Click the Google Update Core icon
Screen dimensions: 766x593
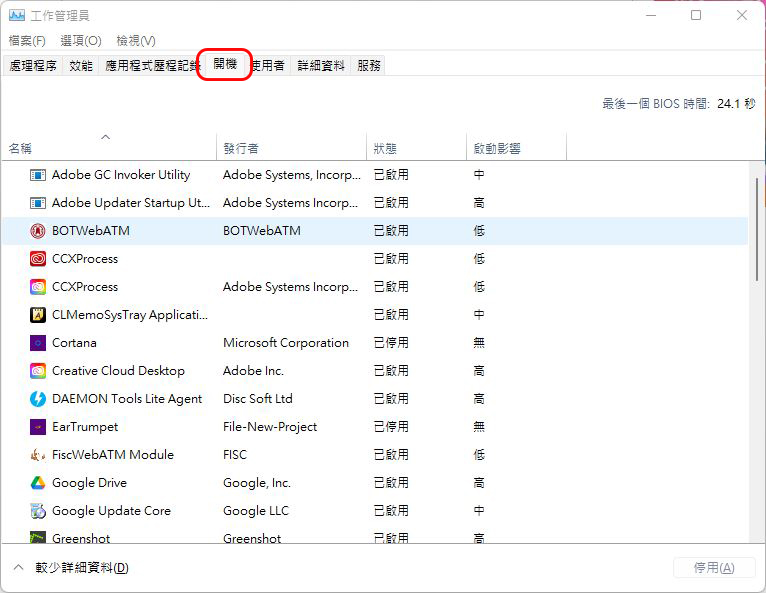pos(38,511)
